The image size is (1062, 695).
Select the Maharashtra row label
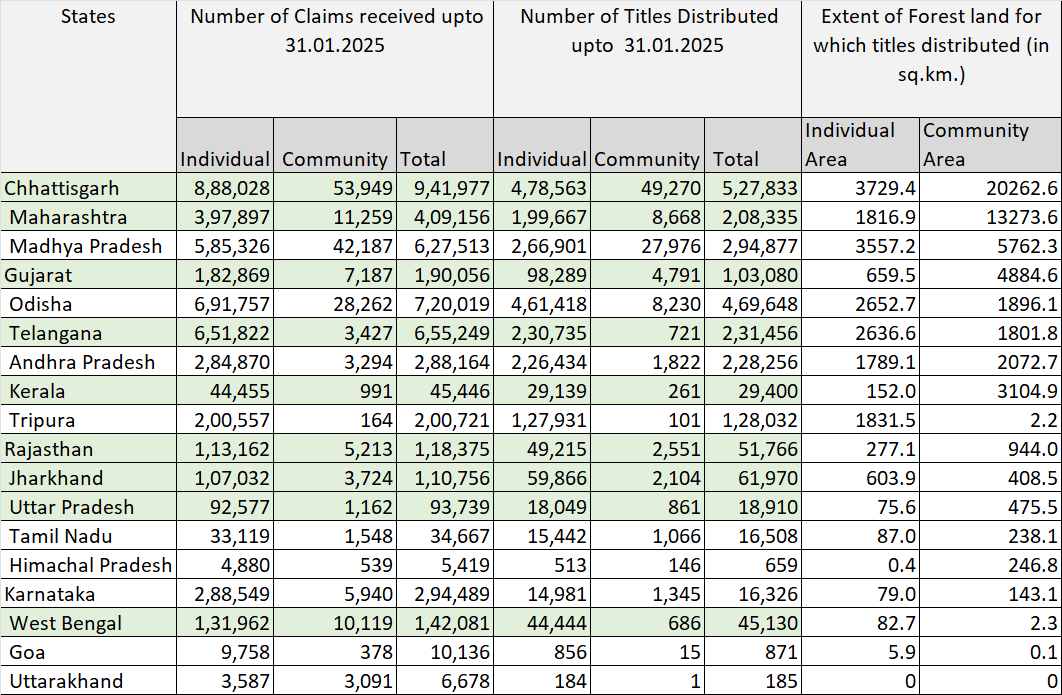(68, 217)
